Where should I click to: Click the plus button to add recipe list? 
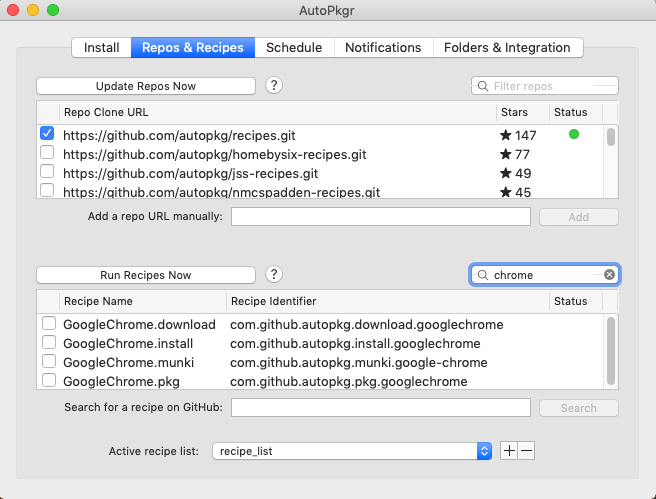coord(509,451)
